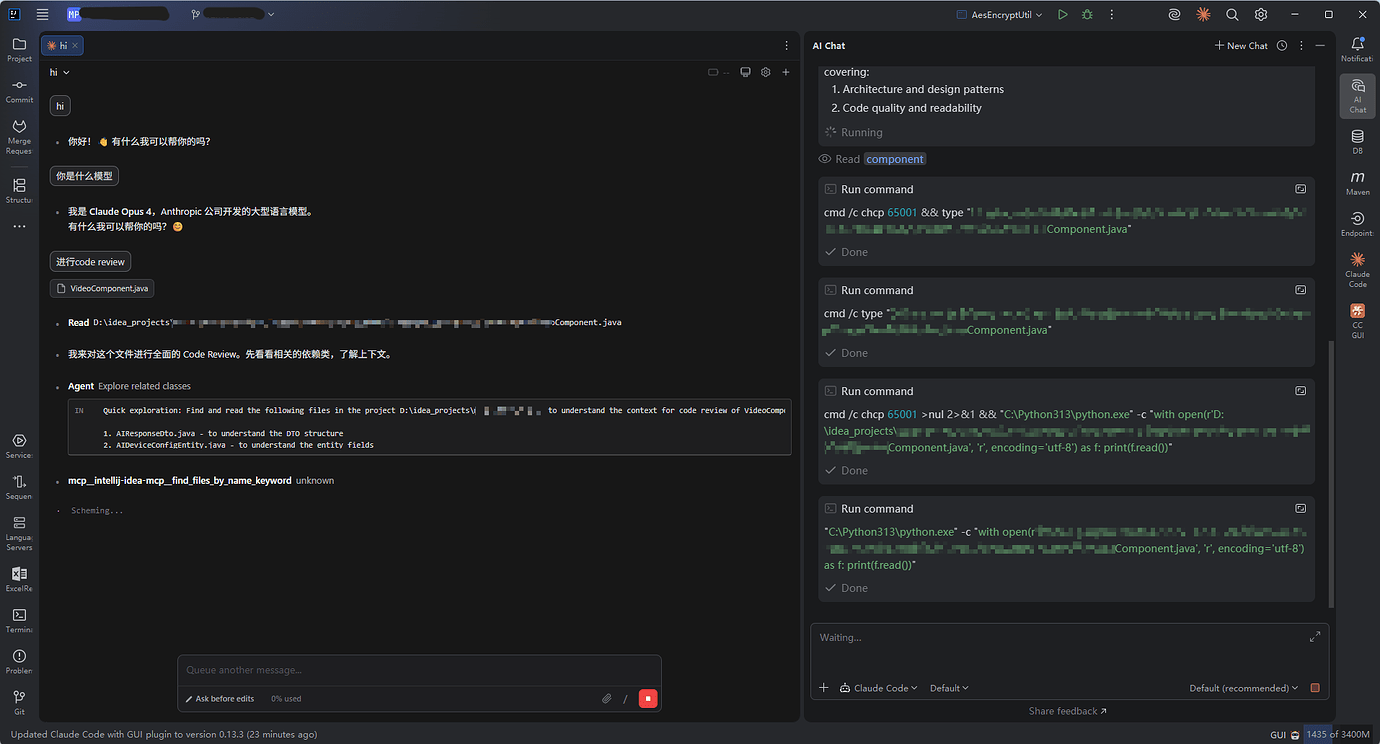Show the Structure tool window
Image resolution: width=1380 pixels, height=744 pixels.
(19, 191)
